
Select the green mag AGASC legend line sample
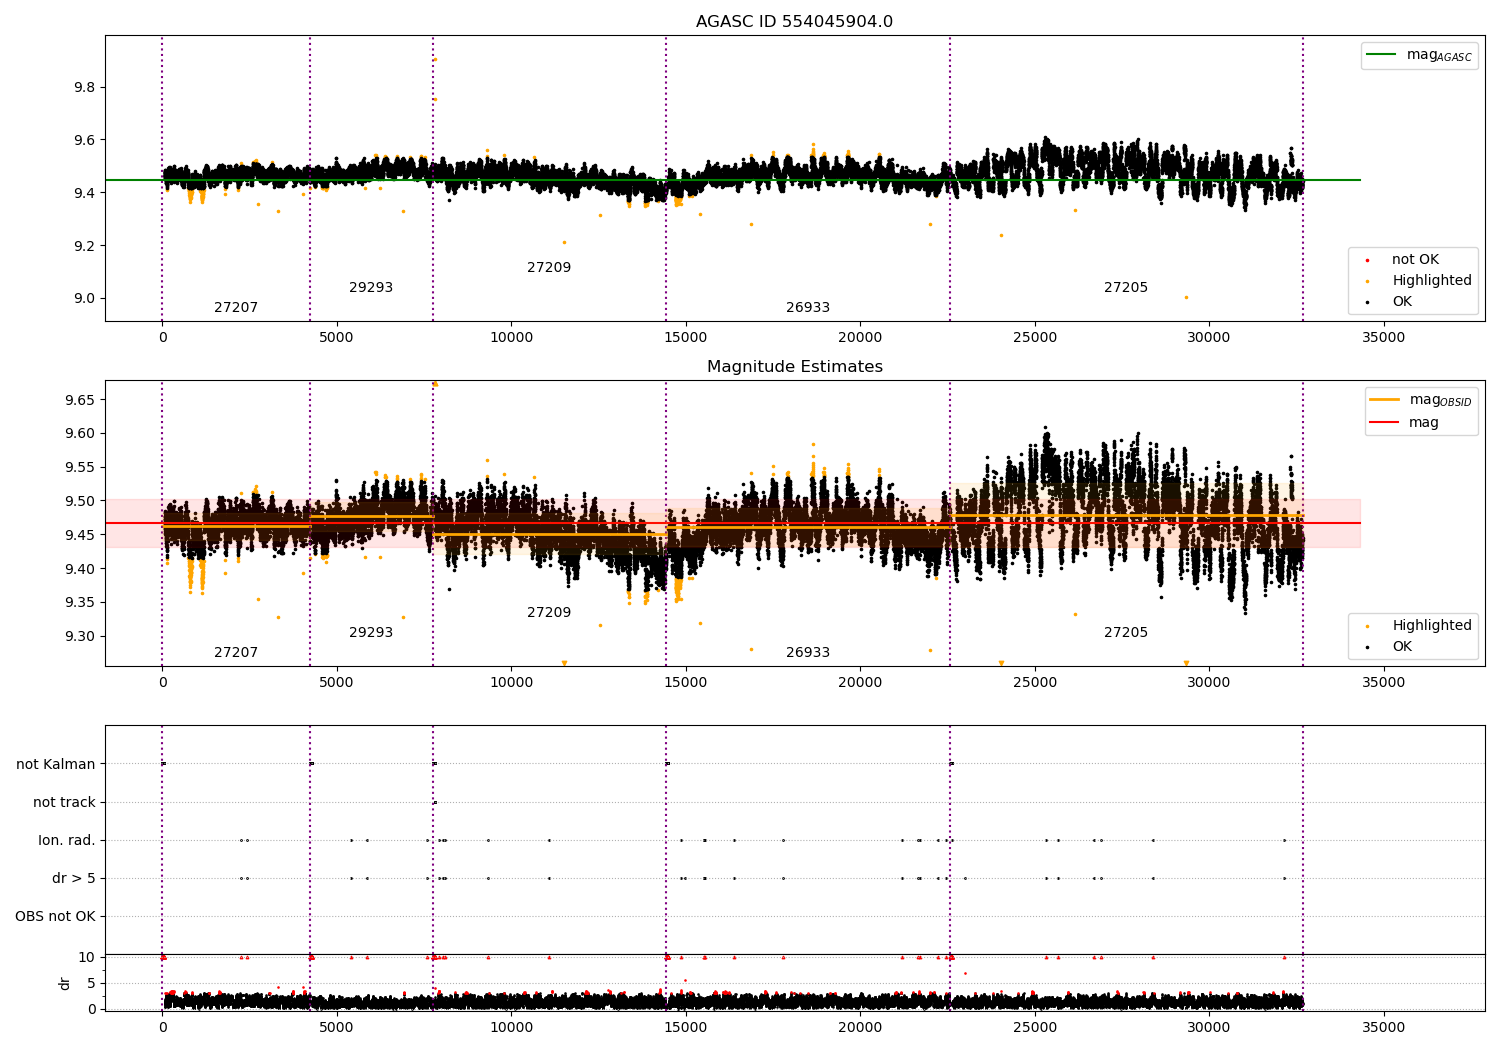point(1382,55)
